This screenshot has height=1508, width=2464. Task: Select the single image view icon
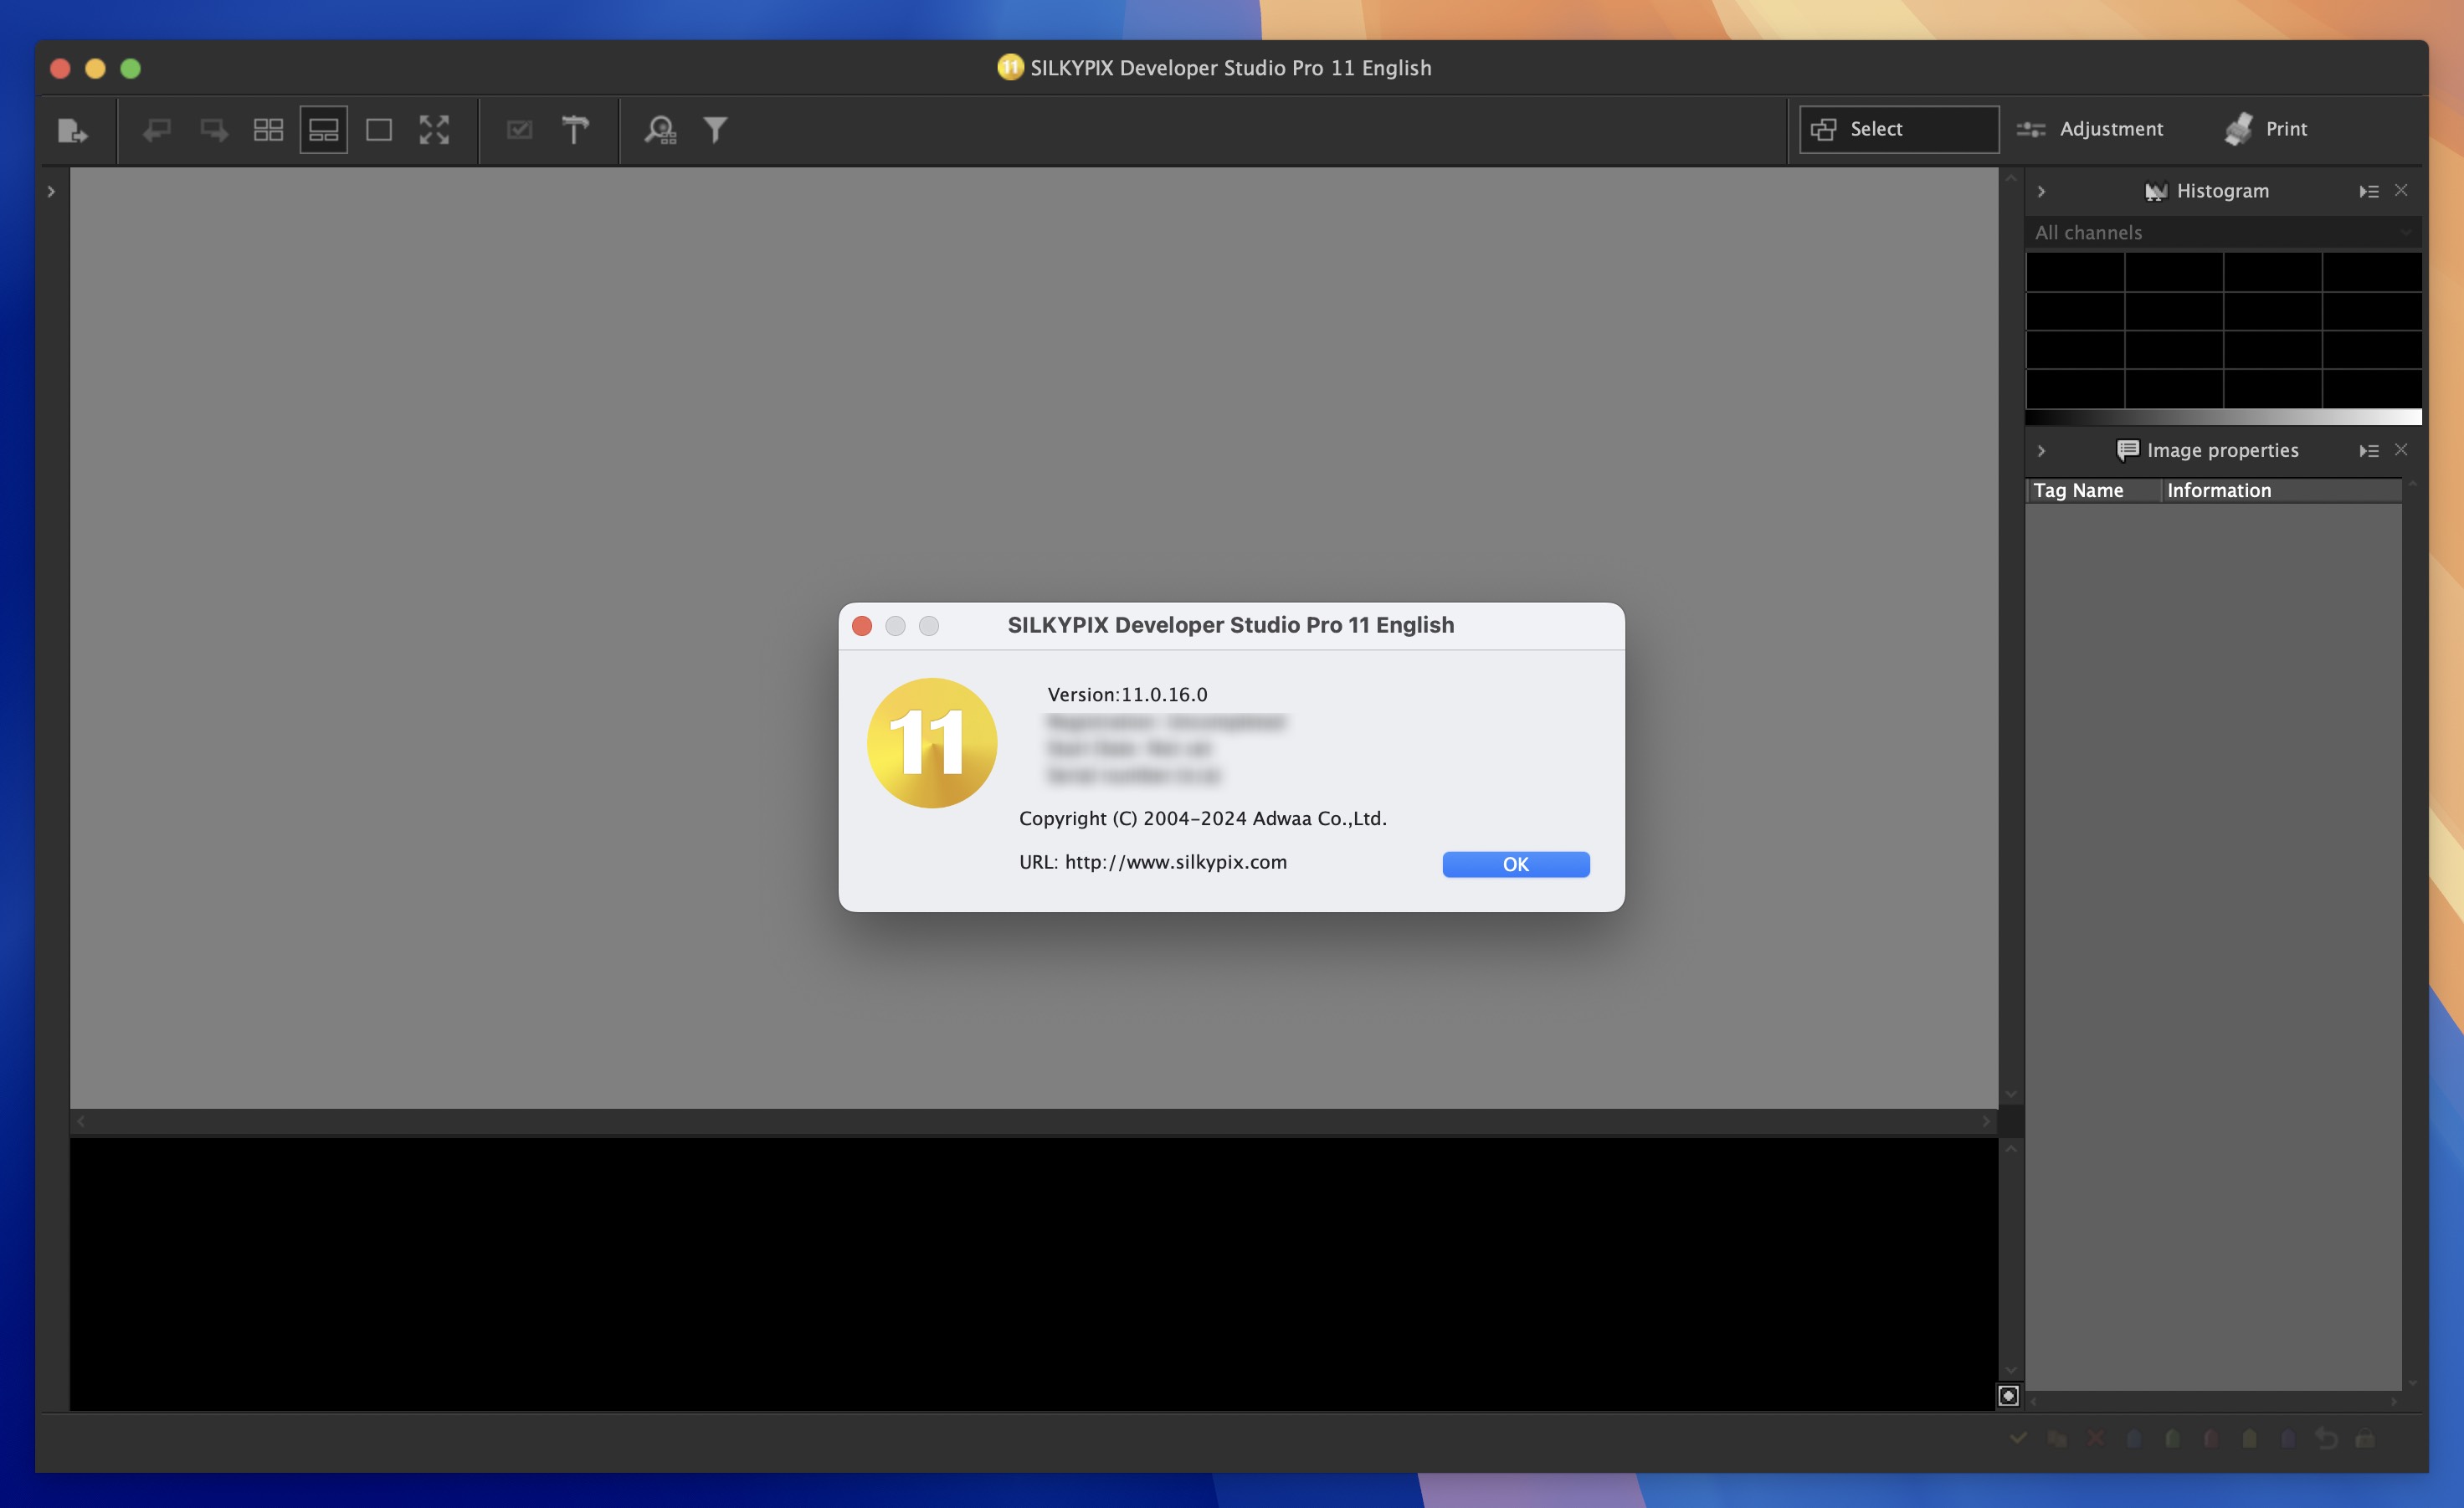[377, 128]
